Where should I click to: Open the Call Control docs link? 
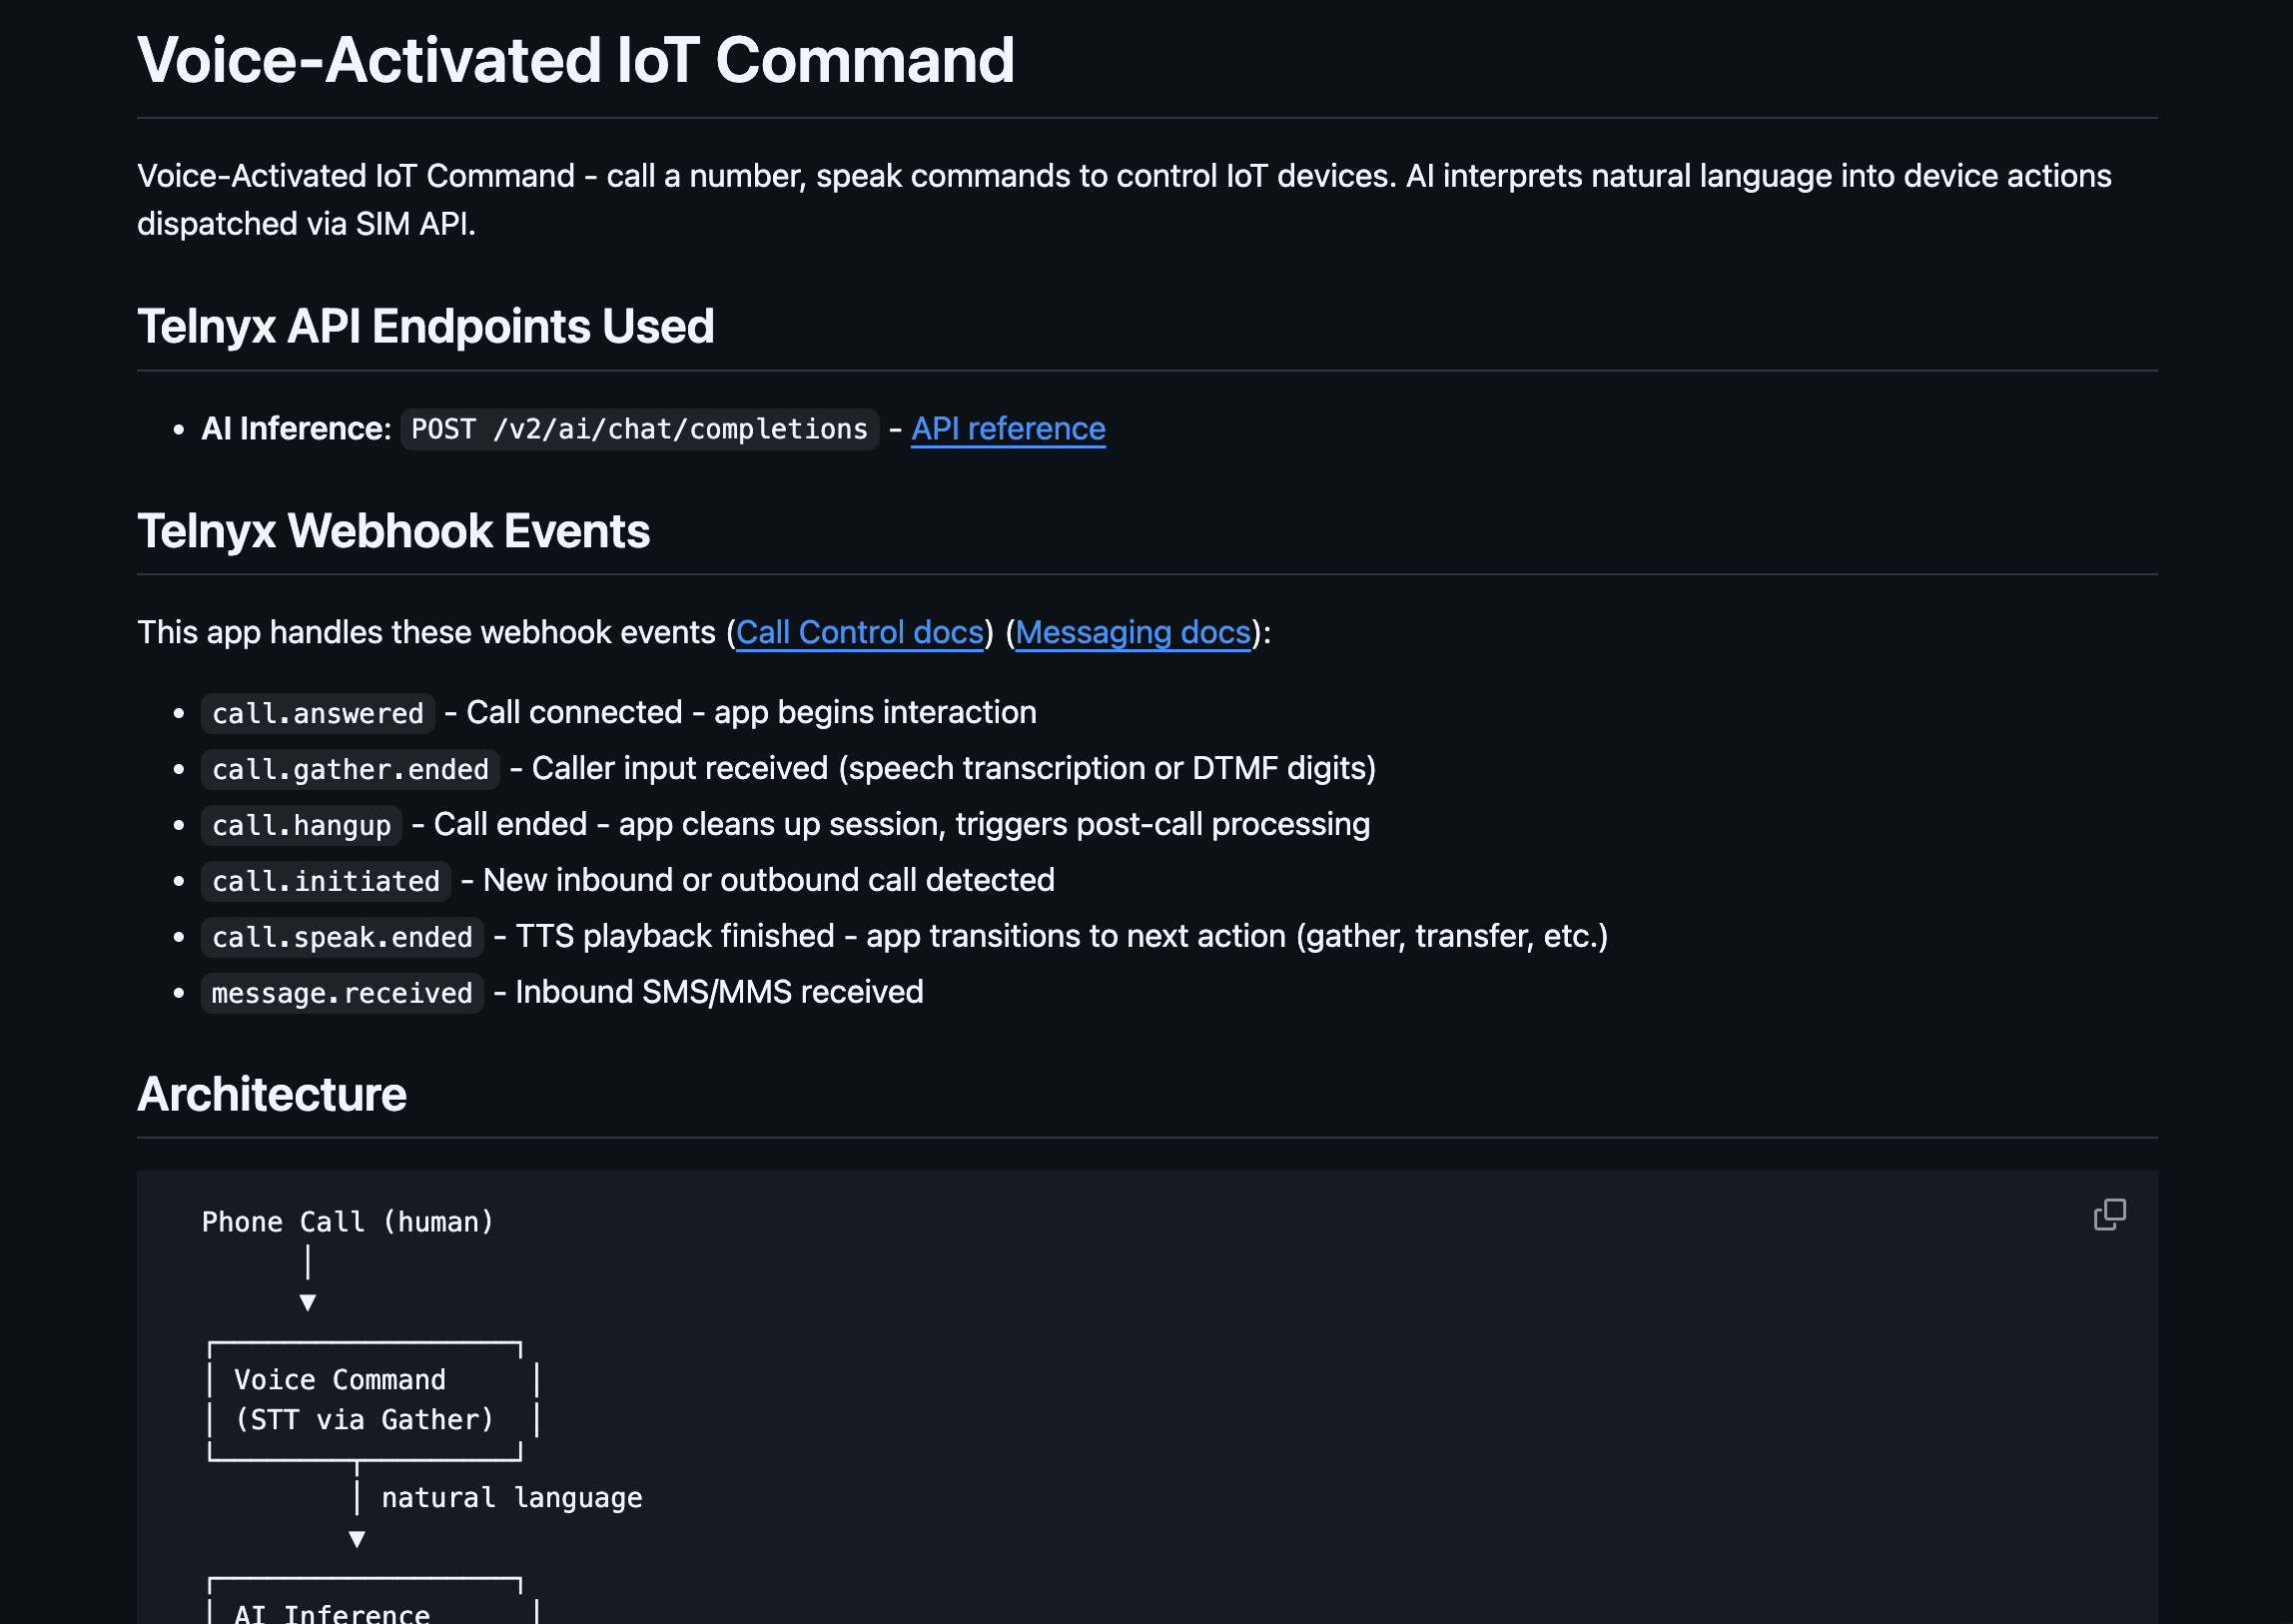(x=860, y=632)
